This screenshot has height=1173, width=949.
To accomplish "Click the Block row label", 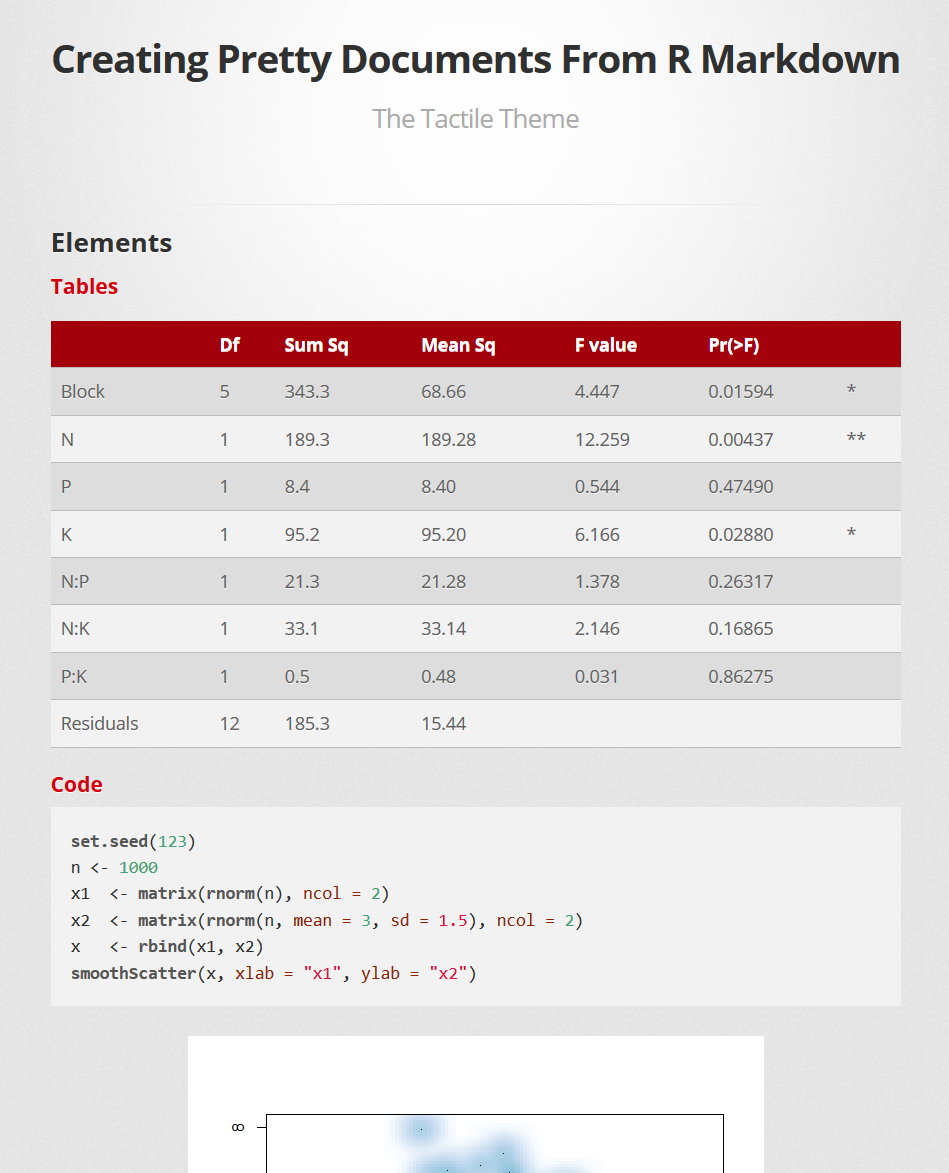I will 83,391.
